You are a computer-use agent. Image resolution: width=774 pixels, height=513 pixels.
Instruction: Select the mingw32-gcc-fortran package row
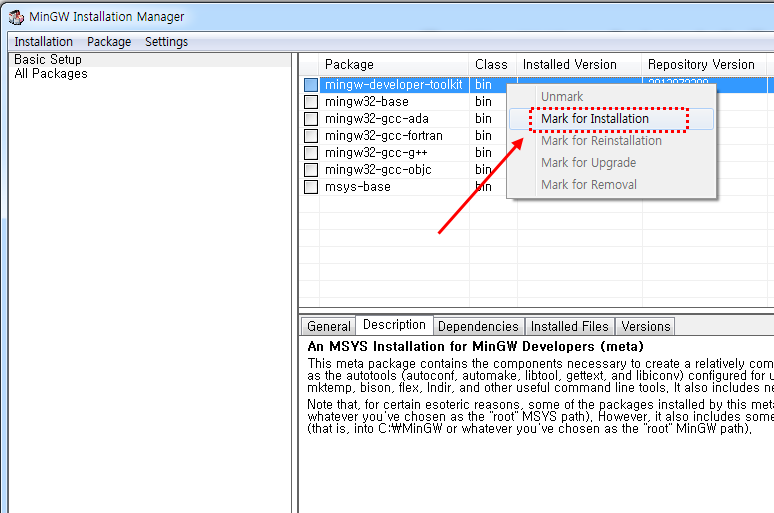point(384,136)
